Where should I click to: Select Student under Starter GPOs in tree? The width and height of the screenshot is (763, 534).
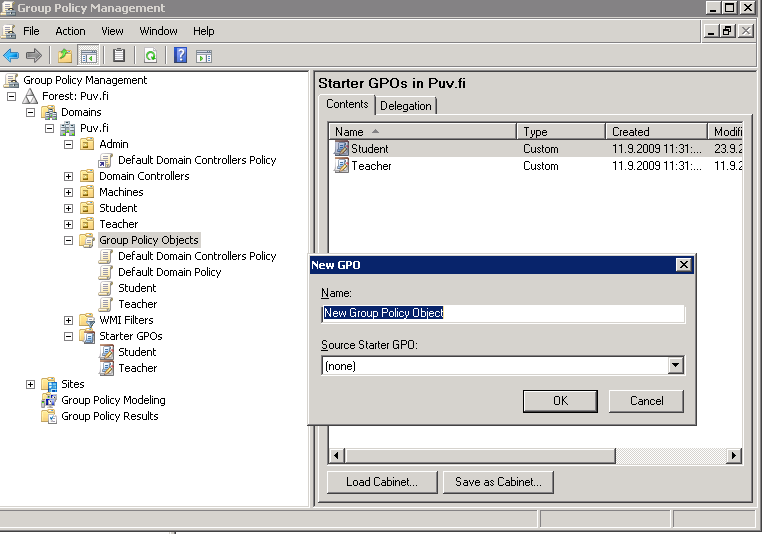137,352
